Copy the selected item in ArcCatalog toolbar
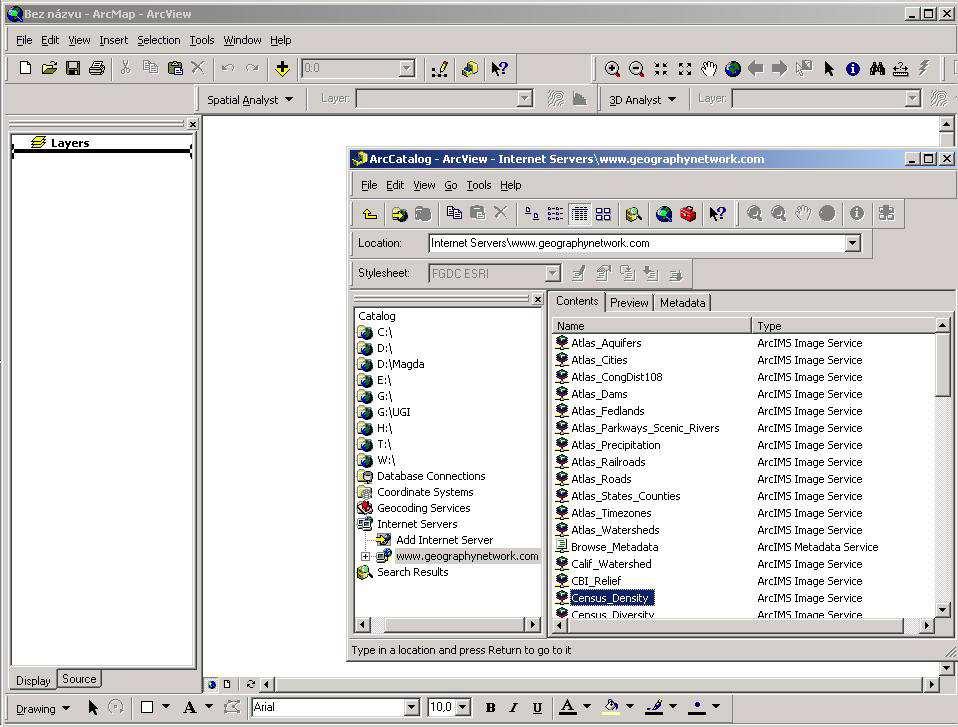Screen dimensions: 958x727 (x=454, y=213)
